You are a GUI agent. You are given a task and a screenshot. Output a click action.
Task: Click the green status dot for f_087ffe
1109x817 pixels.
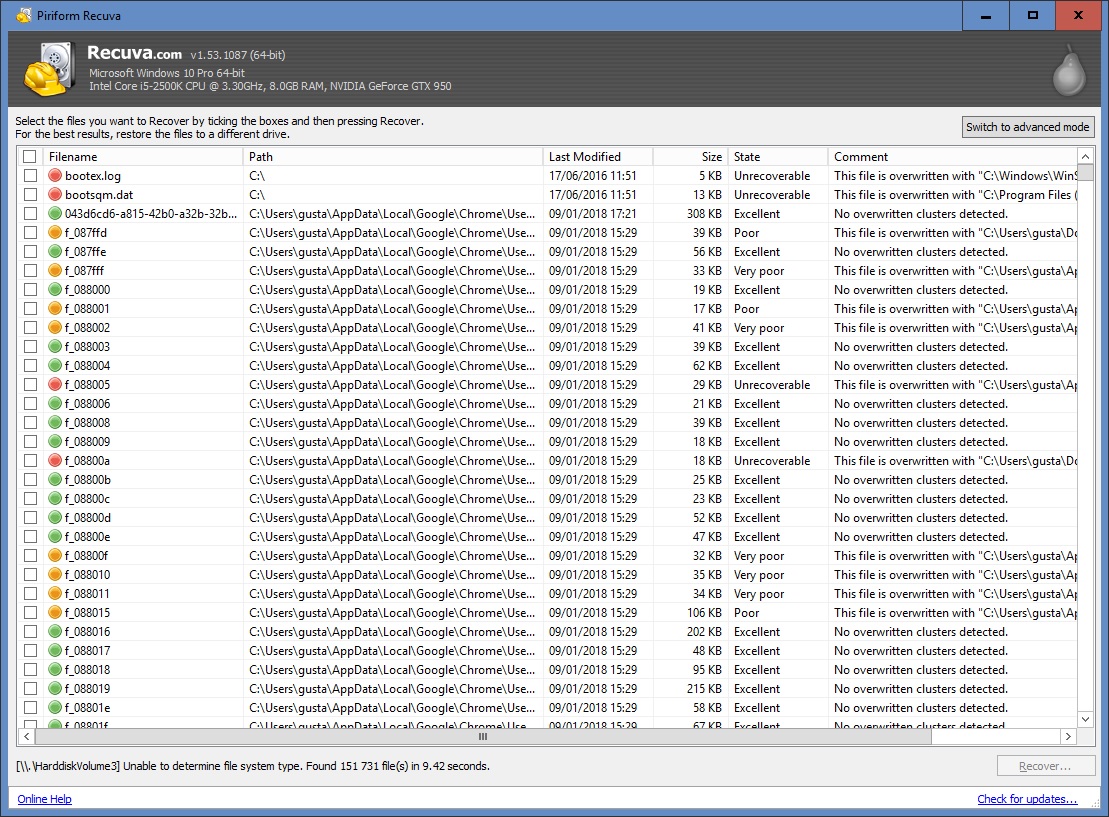(x=55, y=252)
